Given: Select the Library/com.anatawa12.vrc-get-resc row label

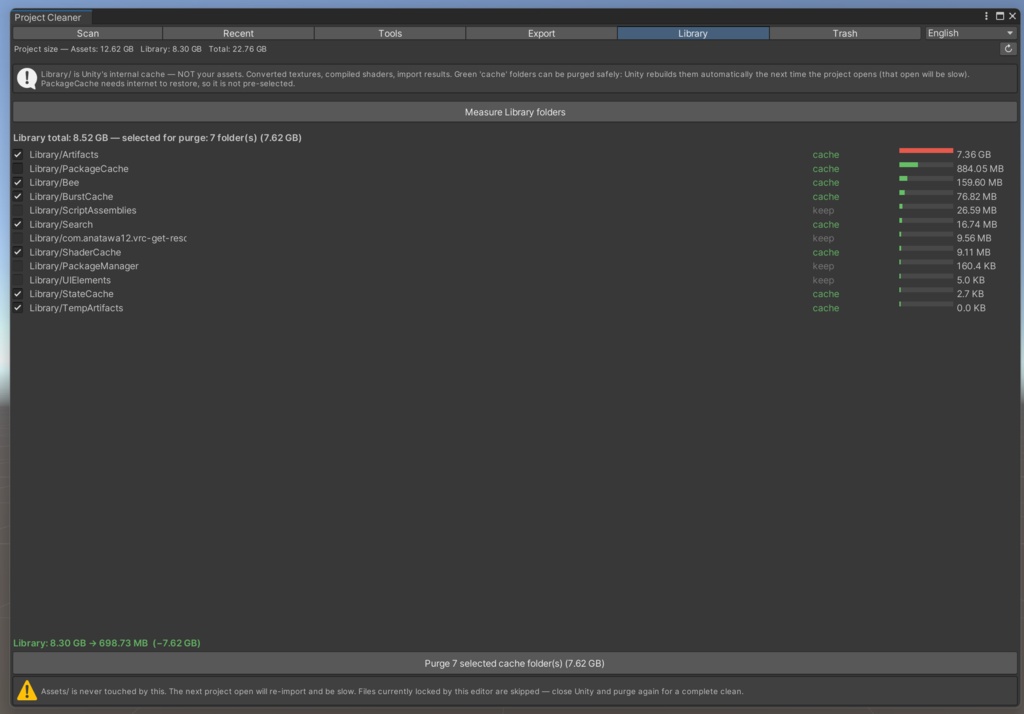Looking at the screenshot, I should tap(108, 238).
